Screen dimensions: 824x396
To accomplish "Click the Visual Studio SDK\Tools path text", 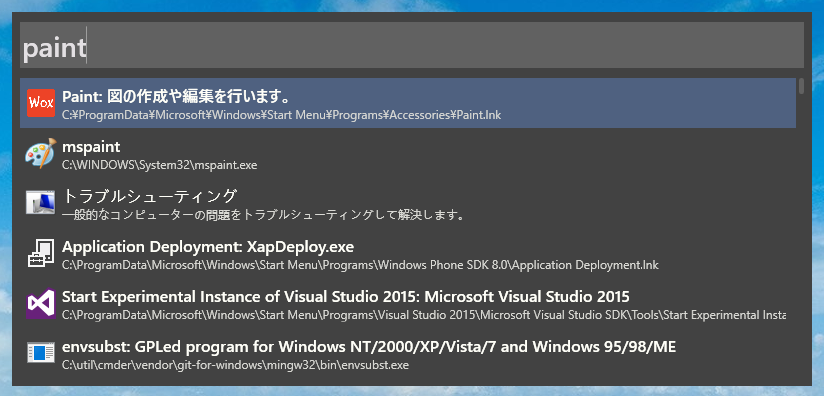I will pos(424,315).
